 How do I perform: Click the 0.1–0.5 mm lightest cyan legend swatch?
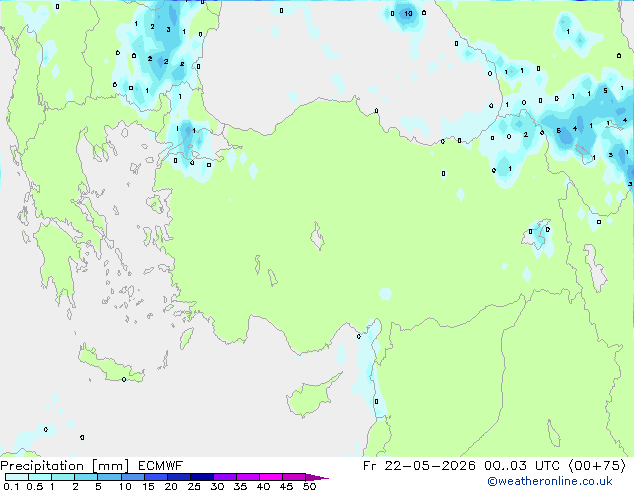click(x=17, y=477)
